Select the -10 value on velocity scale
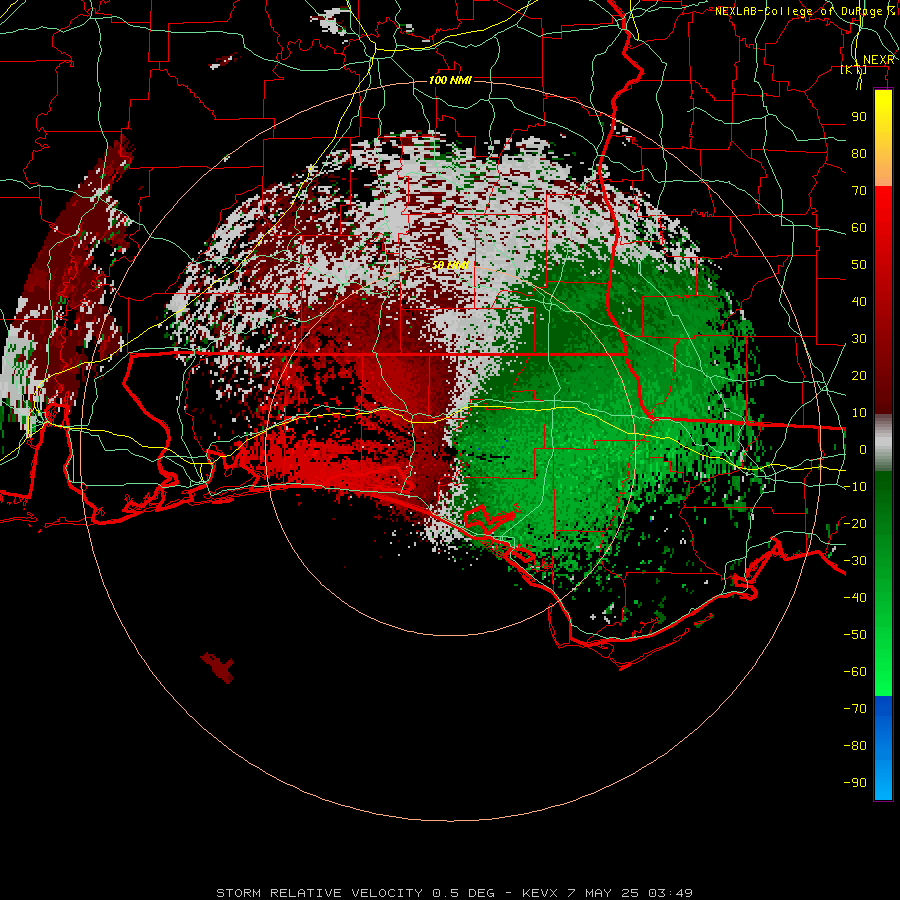Viewport: 900px width, 900px height. 855,487
